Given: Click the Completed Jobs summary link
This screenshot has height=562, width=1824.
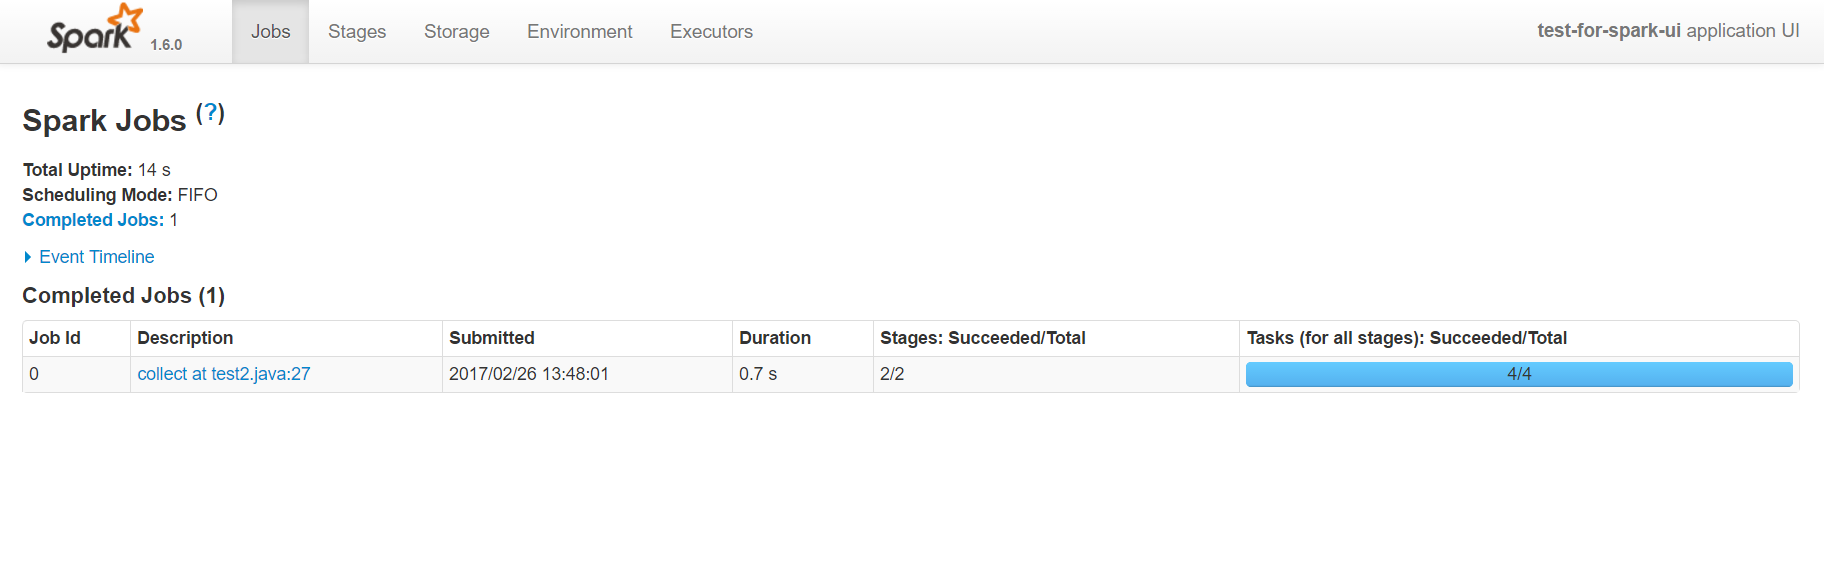Looking at the screenshot, I should (x=93, y=220).
